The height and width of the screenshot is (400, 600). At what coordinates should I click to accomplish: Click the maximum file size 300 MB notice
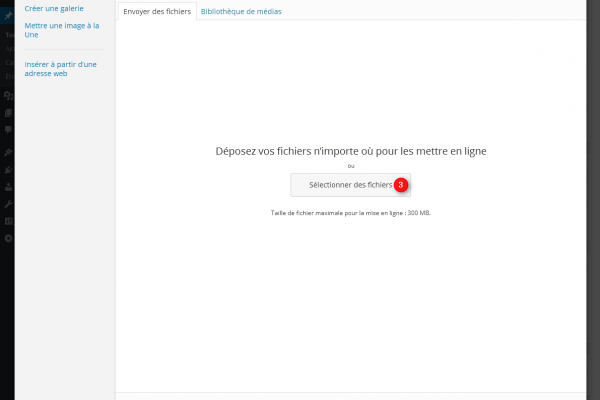tap(351, 213)
